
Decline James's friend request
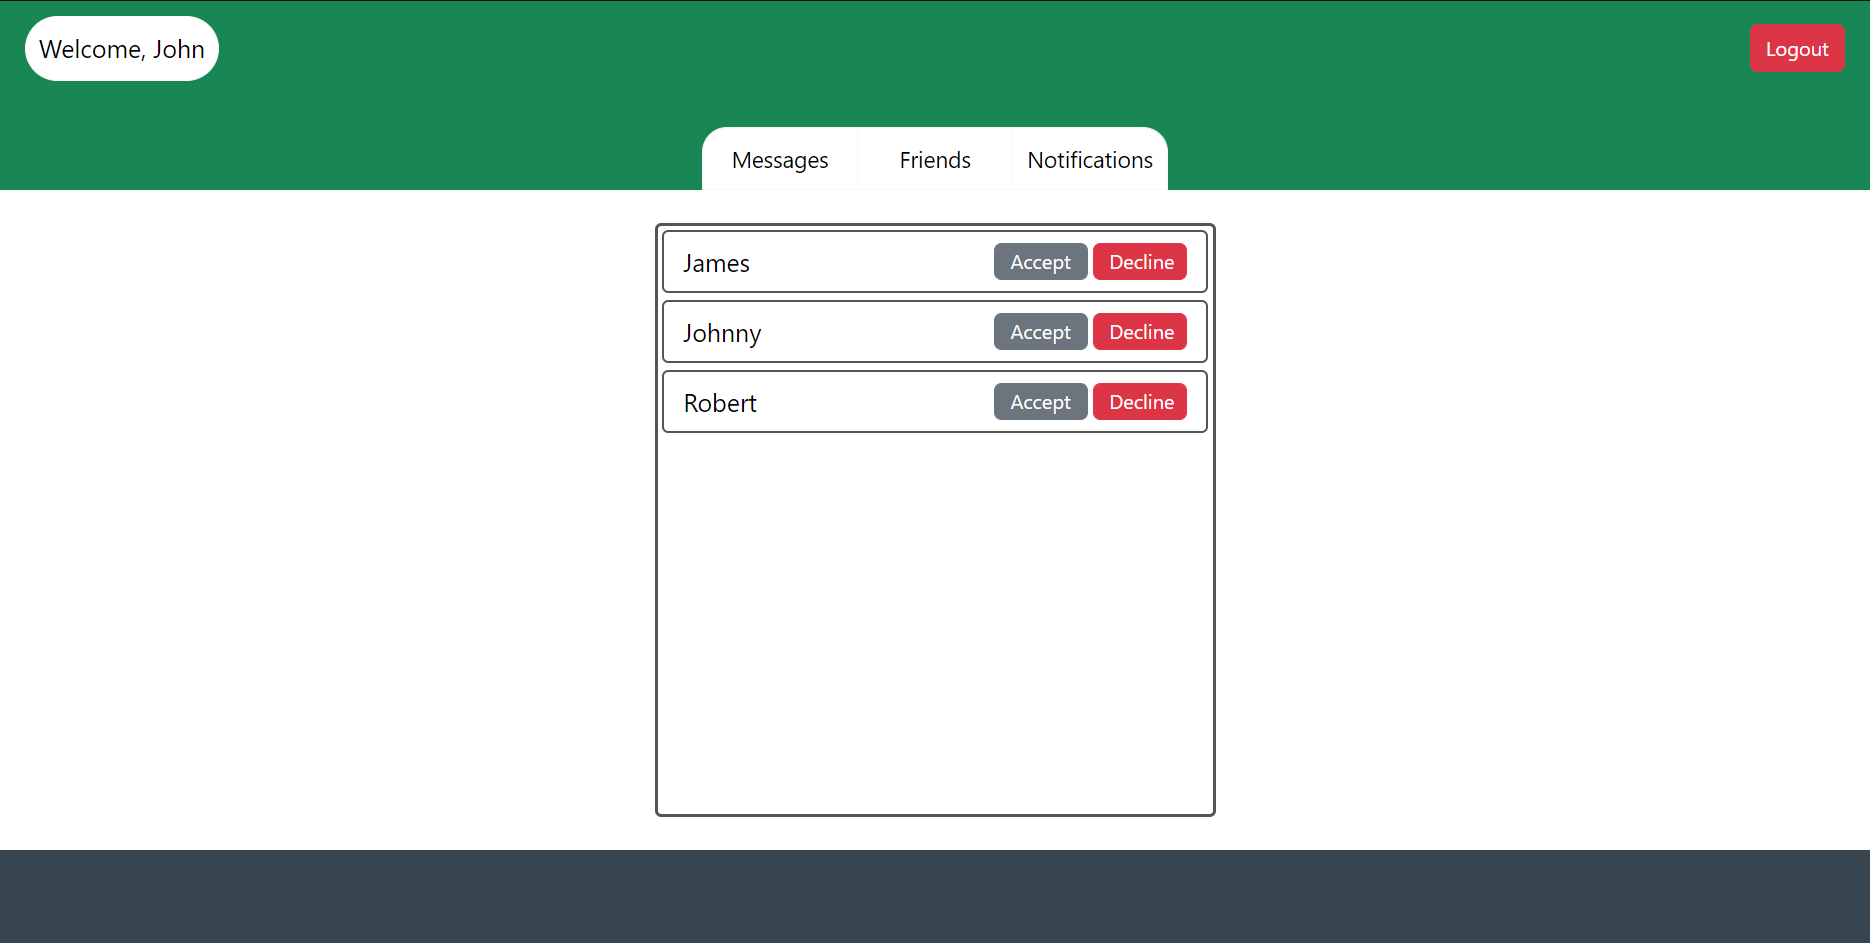pyautogui.click(x=1139, y=261)
